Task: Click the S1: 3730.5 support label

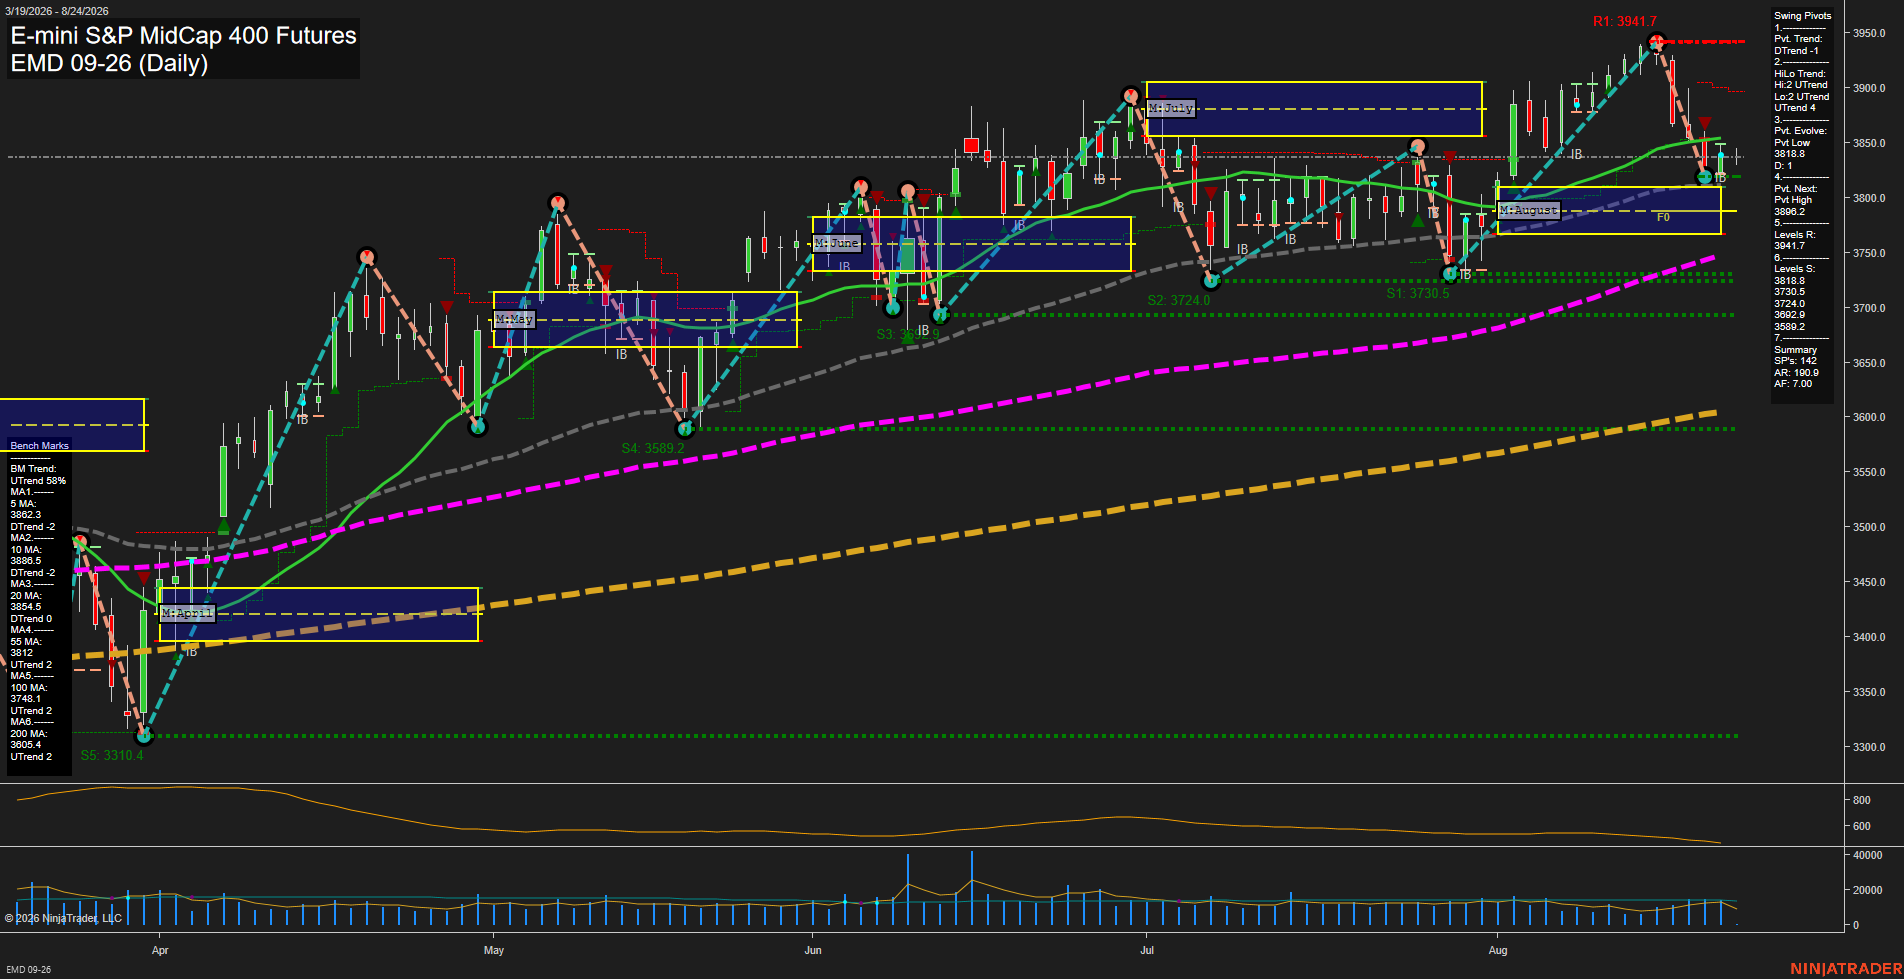Action: (1418, 294)
